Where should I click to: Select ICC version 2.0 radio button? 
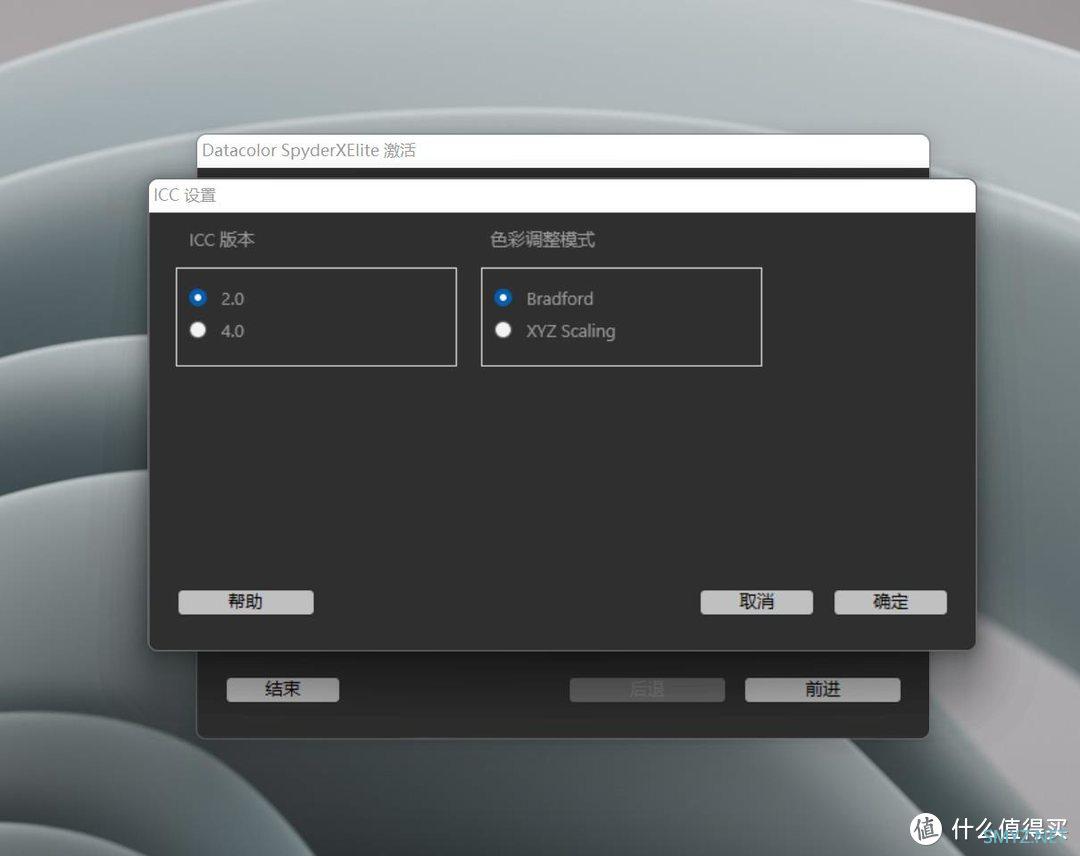click(198, 297)
